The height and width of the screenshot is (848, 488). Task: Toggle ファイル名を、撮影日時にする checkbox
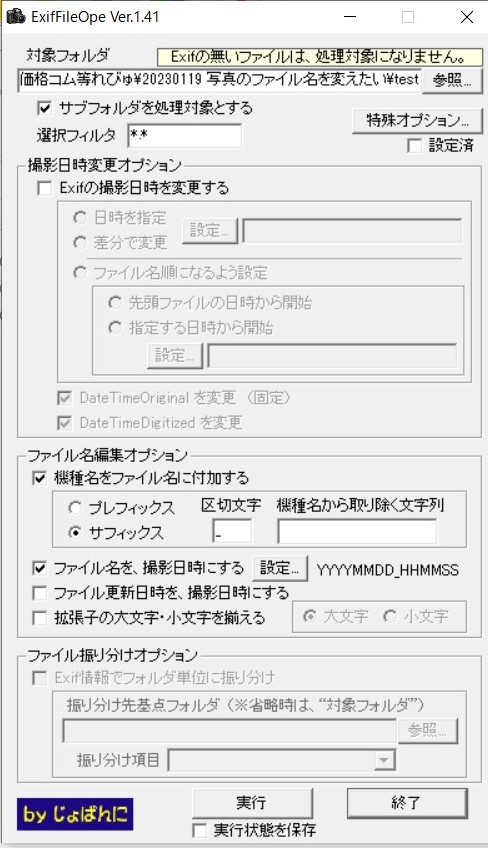pos(40,568)
